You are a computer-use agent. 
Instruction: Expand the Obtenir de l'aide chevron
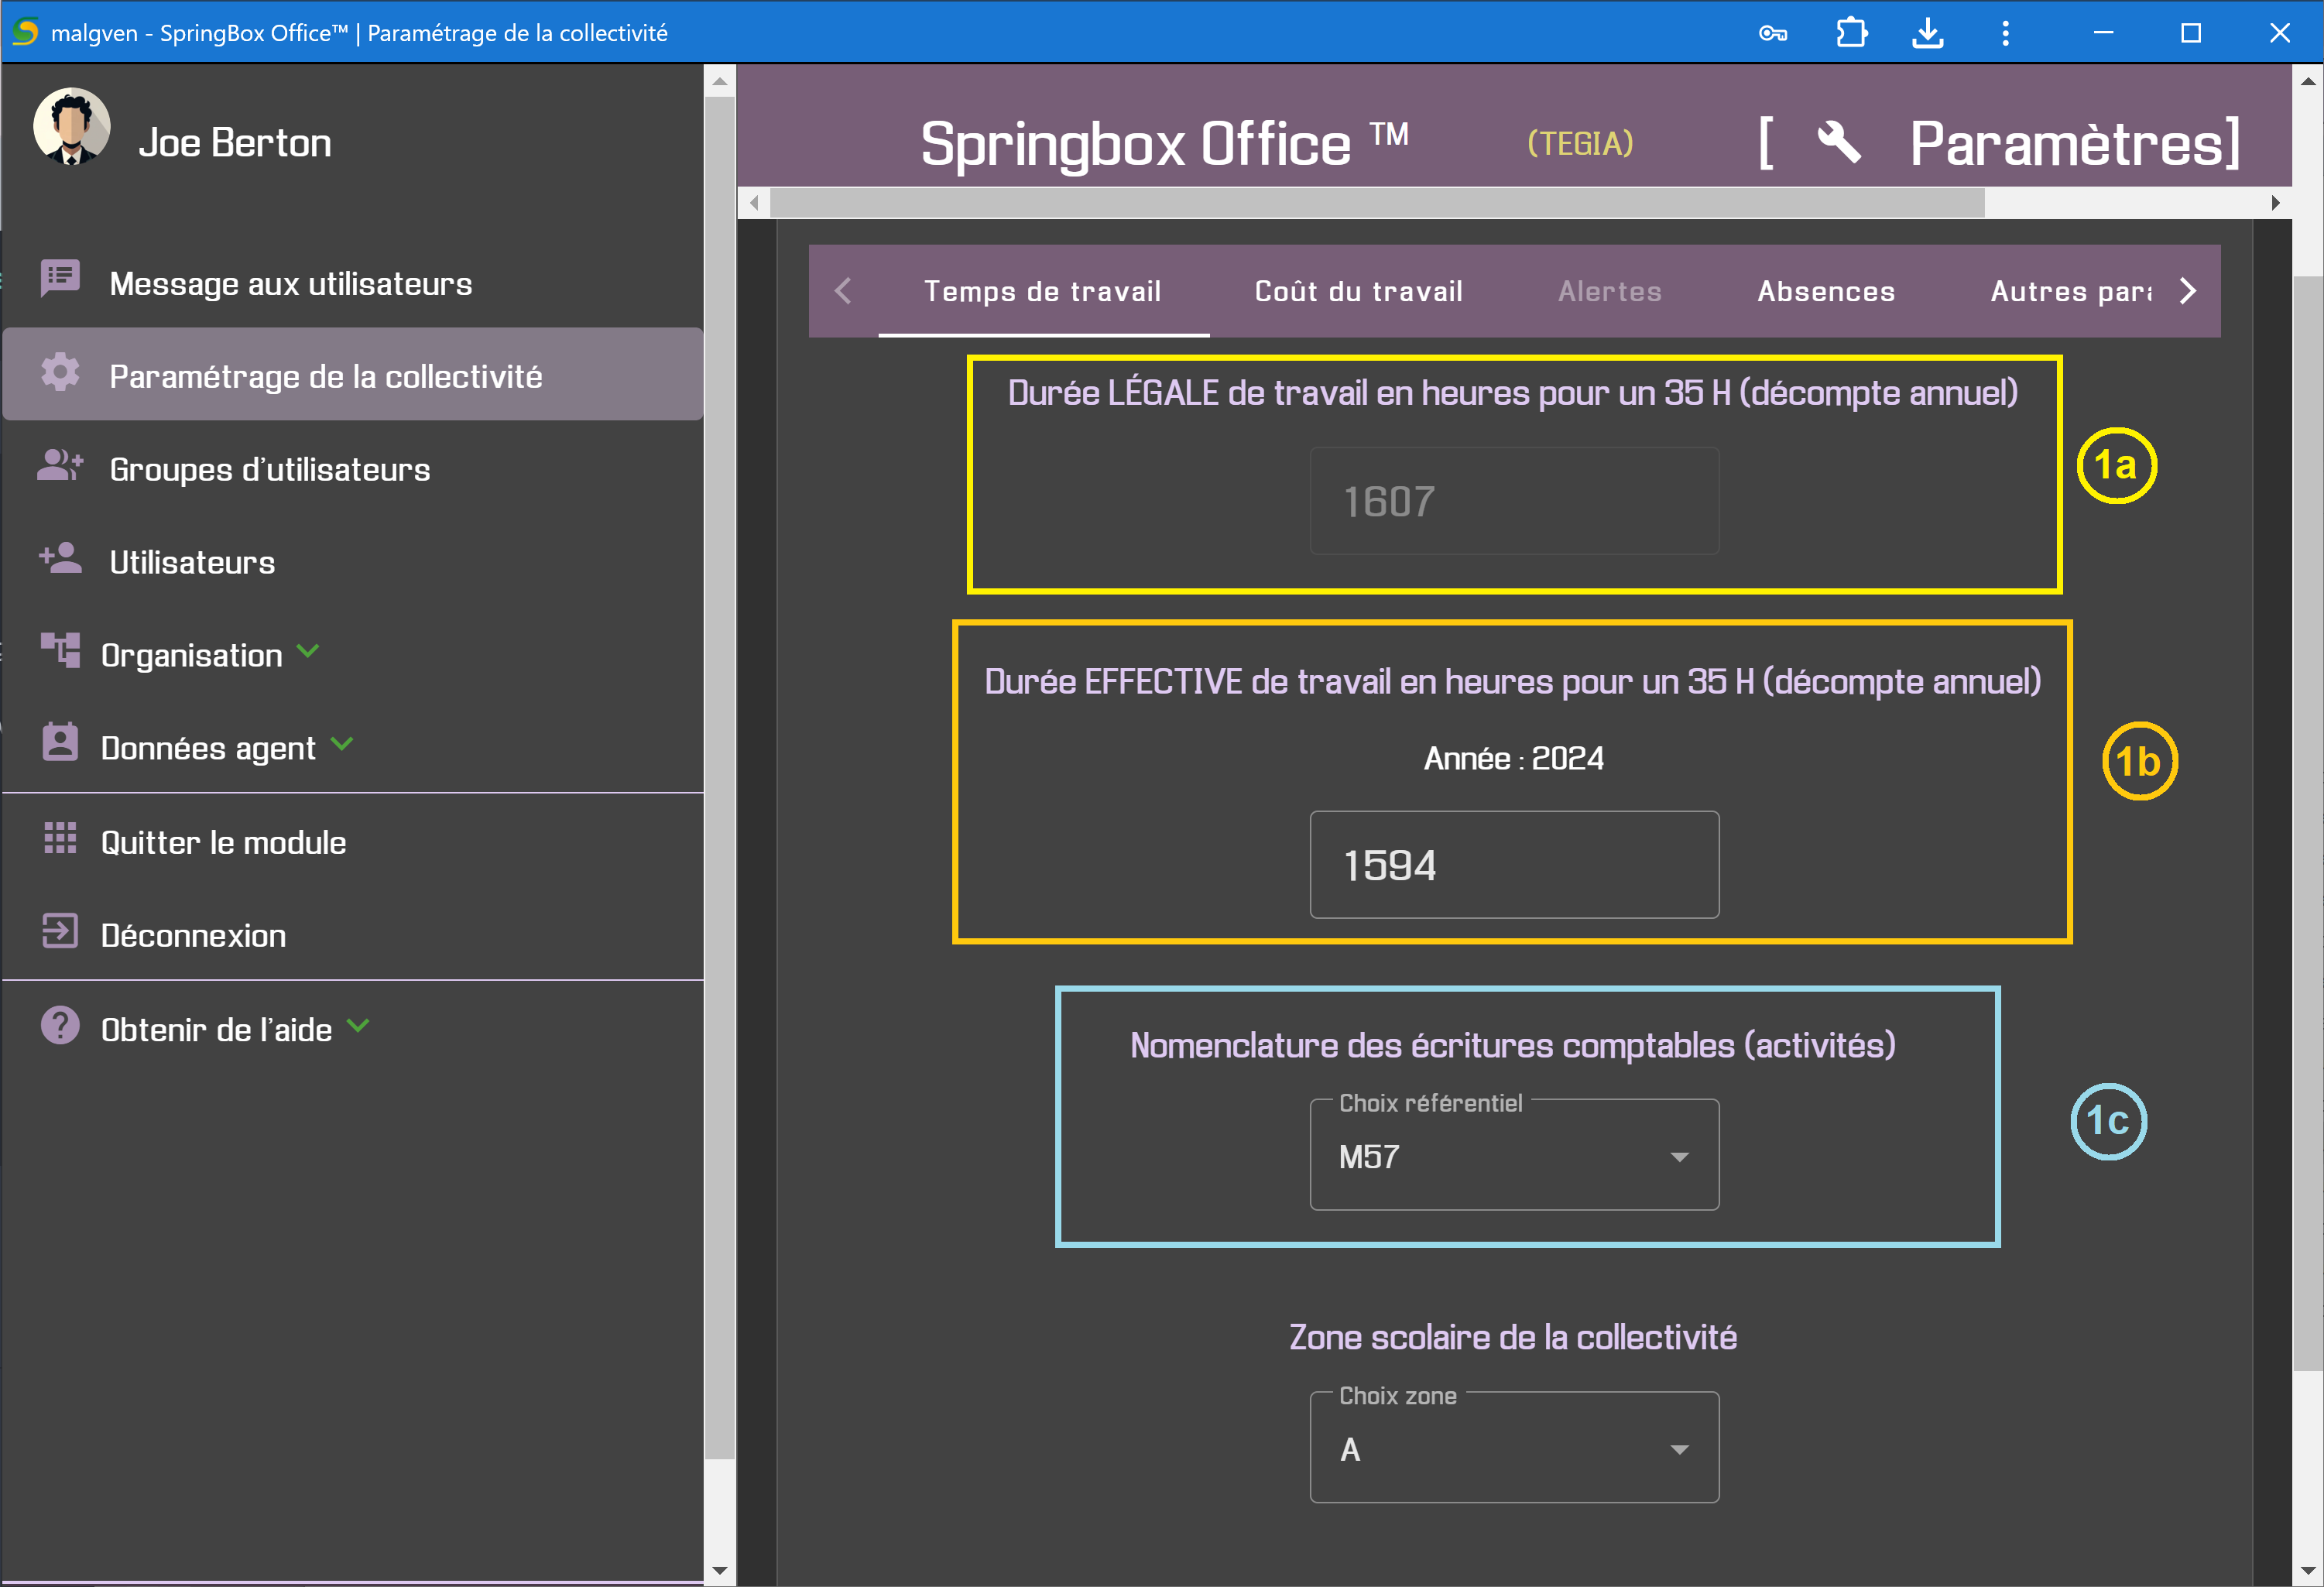click(358, 1026)
